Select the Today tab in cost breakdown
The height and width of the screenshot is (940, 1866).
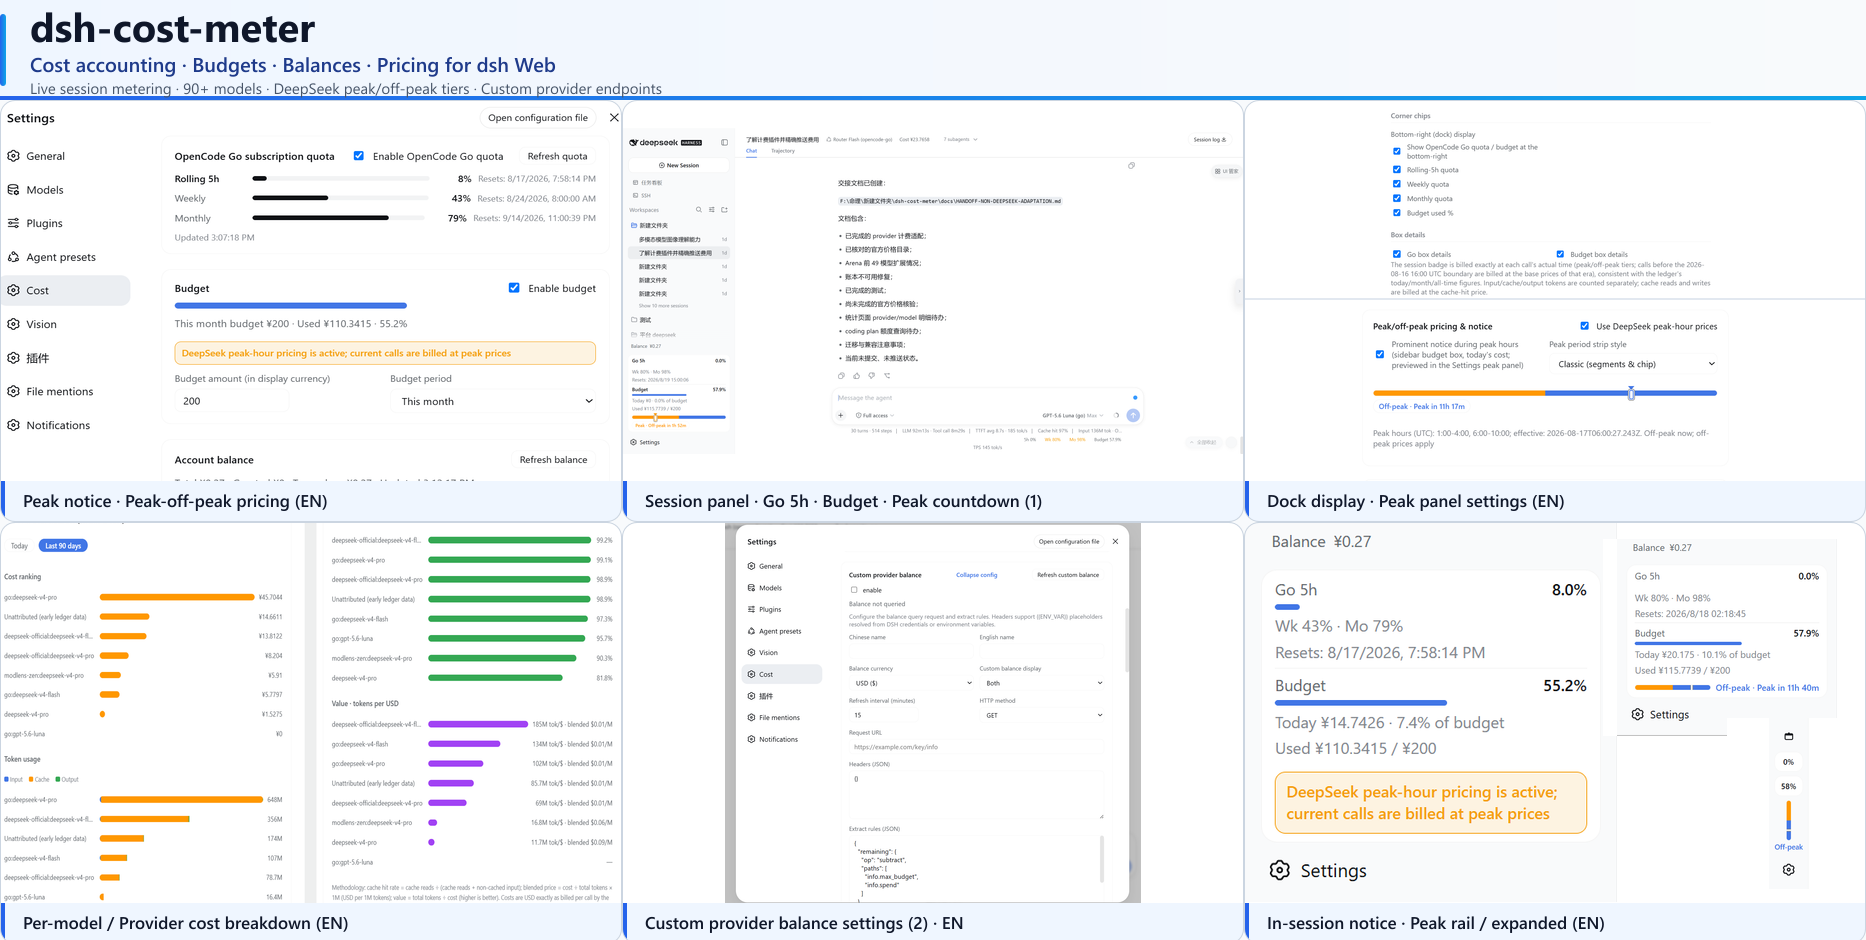(19, 546)
